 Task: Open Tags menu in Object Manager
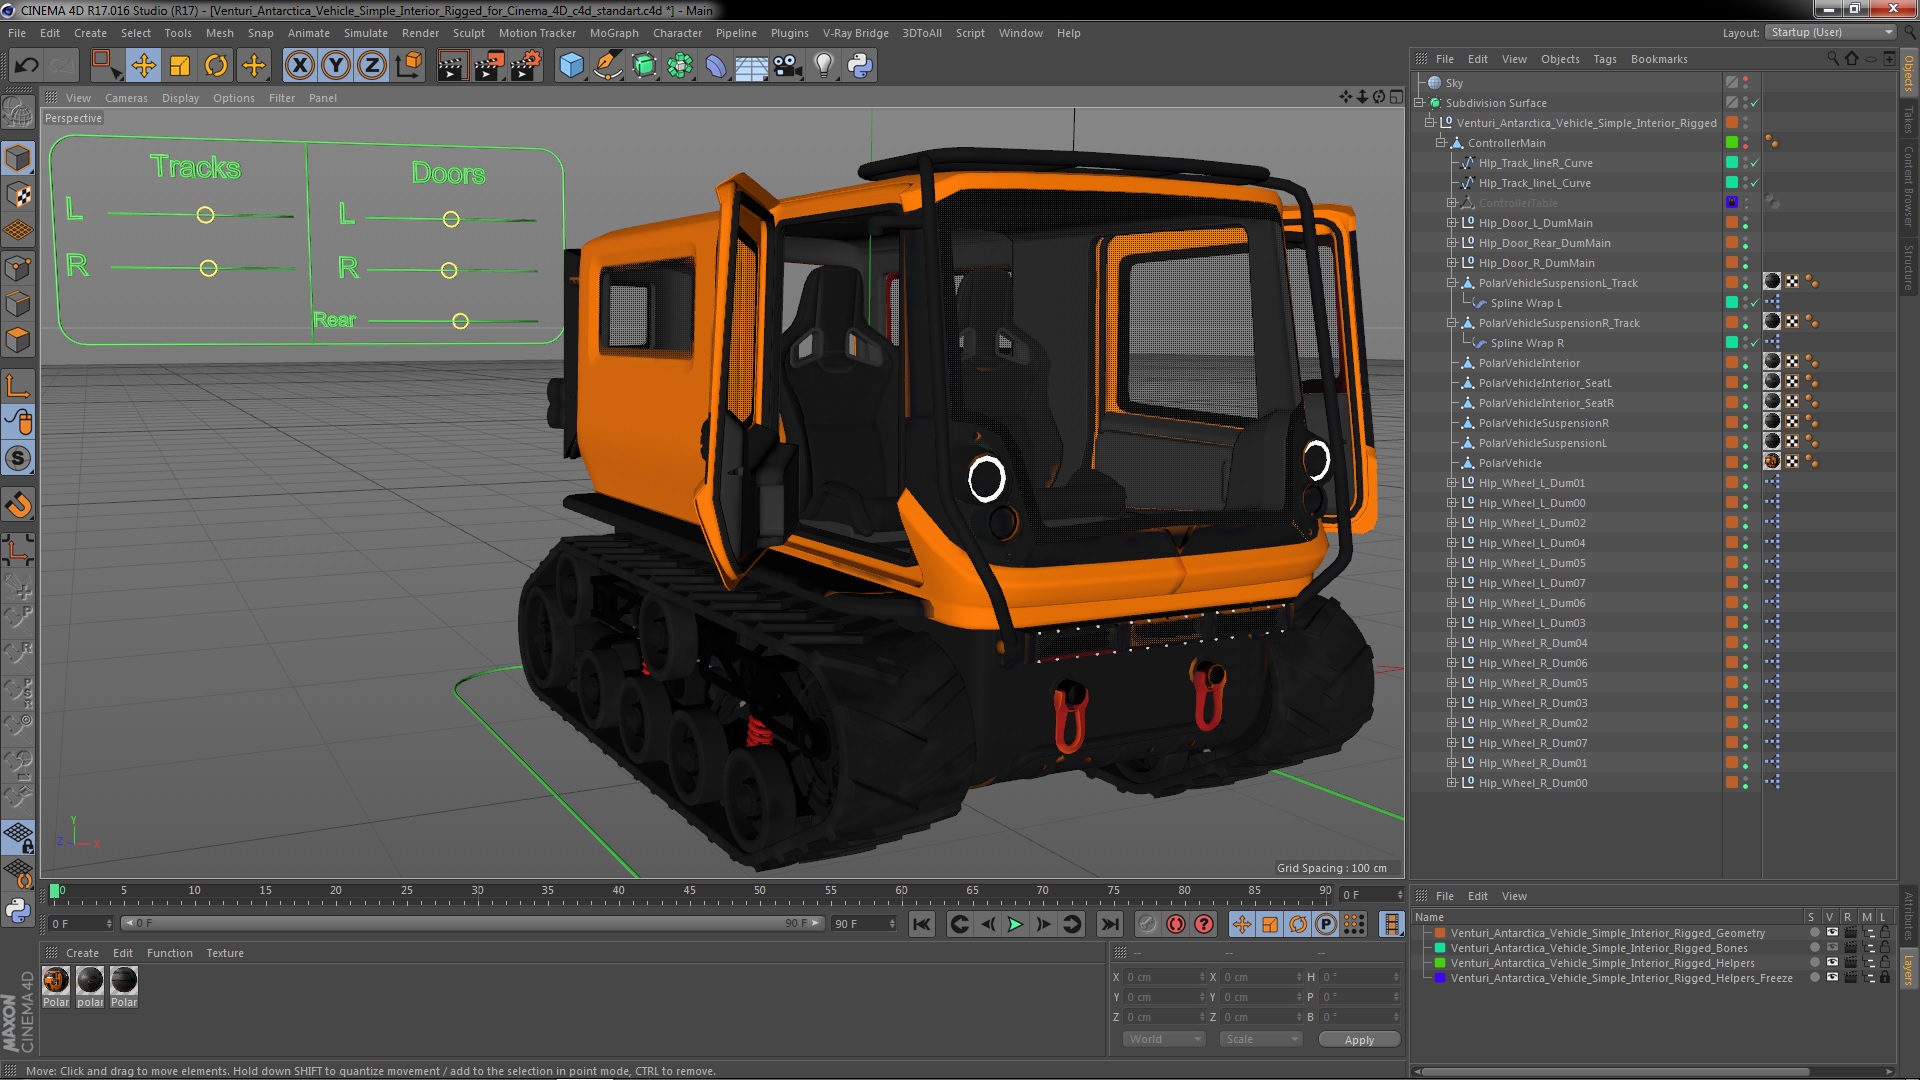tap(1604, 59)
